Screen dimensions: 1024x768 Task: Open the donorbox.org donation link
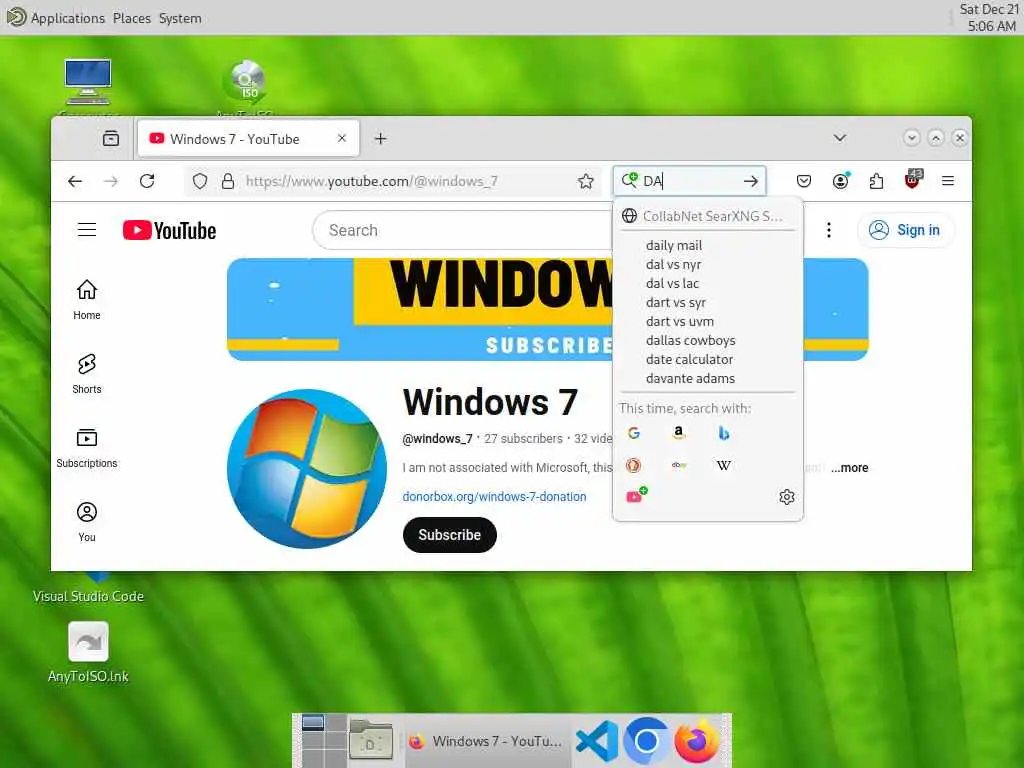coord(494,496)
